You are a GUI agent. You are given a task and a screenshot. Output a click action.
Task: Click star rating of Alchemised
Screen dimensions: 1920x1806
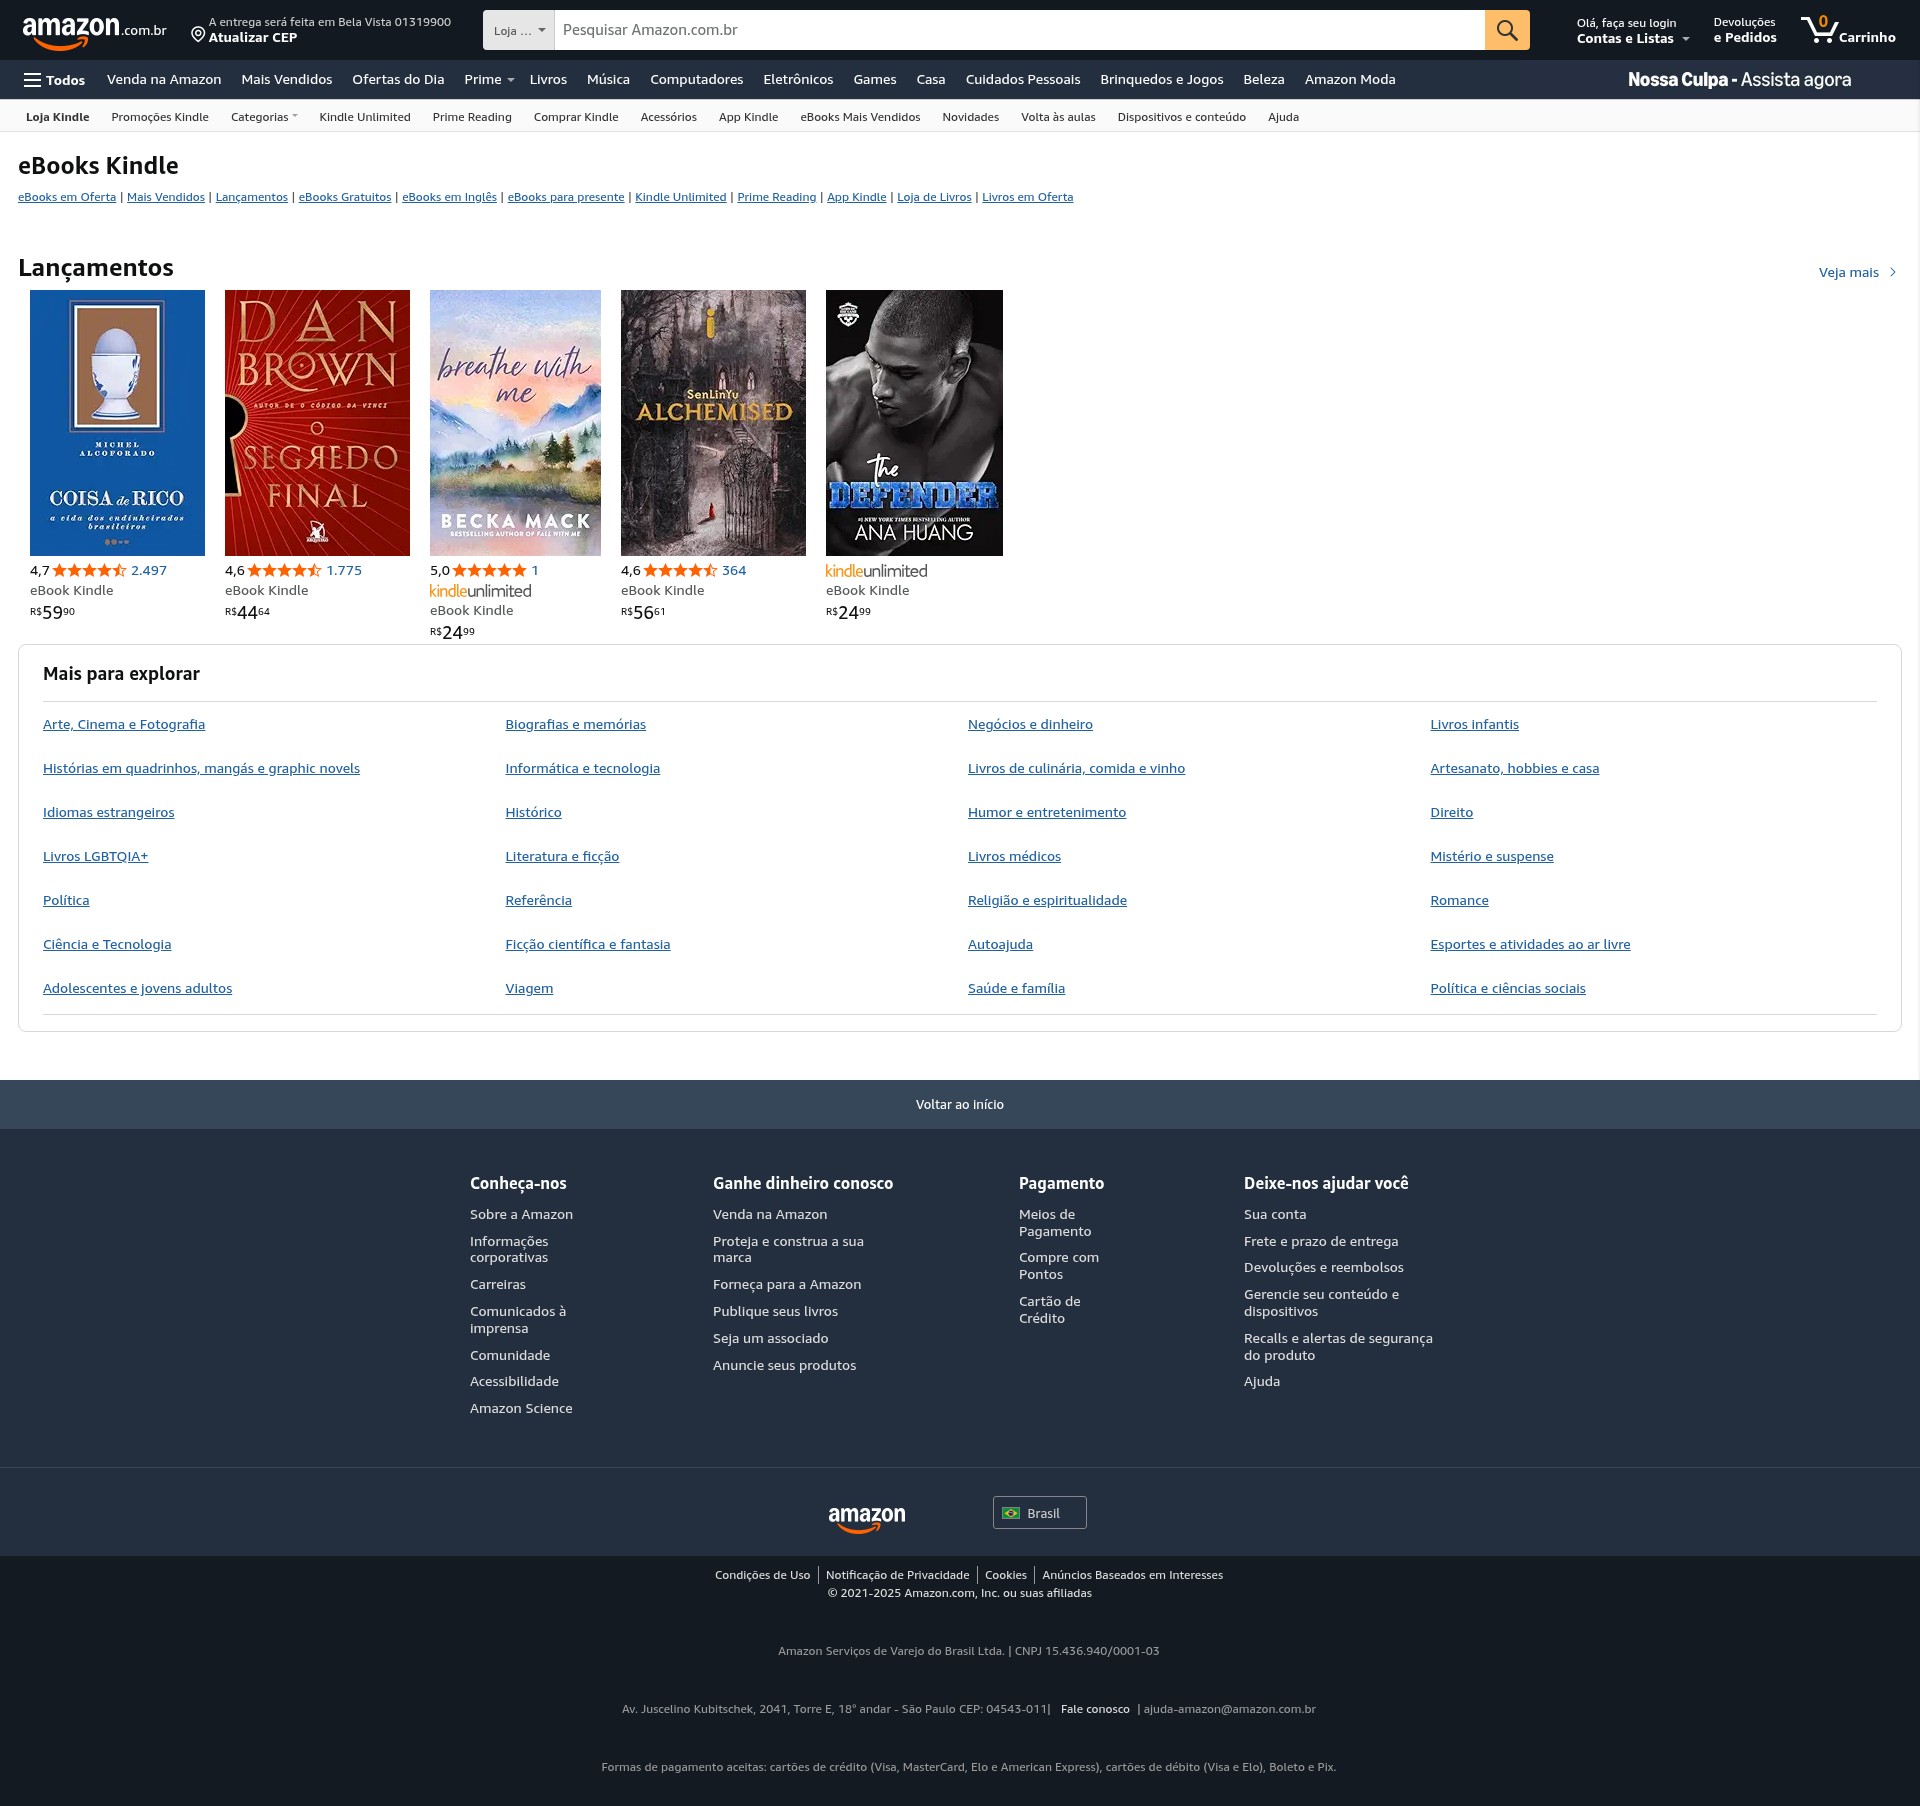680,571
